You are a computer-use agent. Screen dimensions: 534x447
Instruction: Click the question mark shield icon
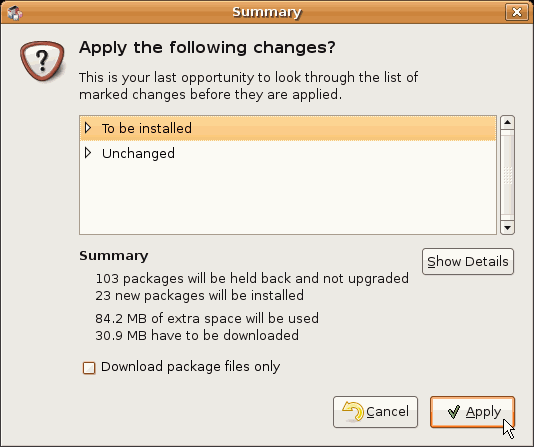point(42,62)
